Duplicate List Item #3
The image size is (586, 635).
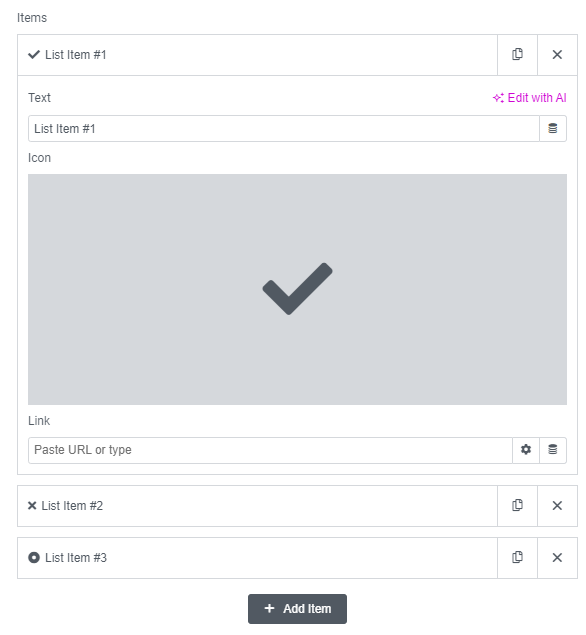pos(517,558)
